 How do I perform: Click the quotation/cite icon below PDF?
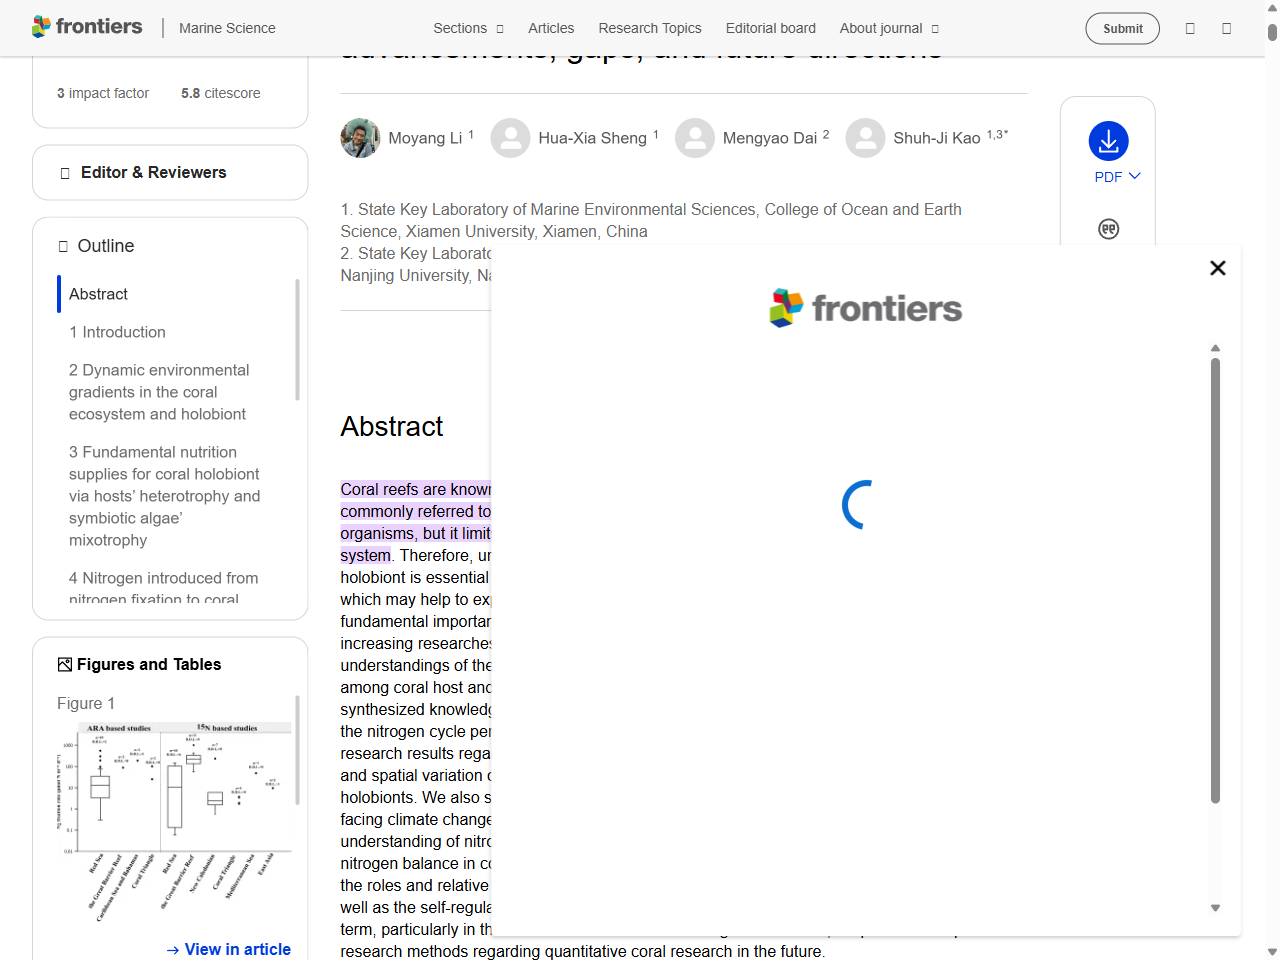coord(1107,228)
